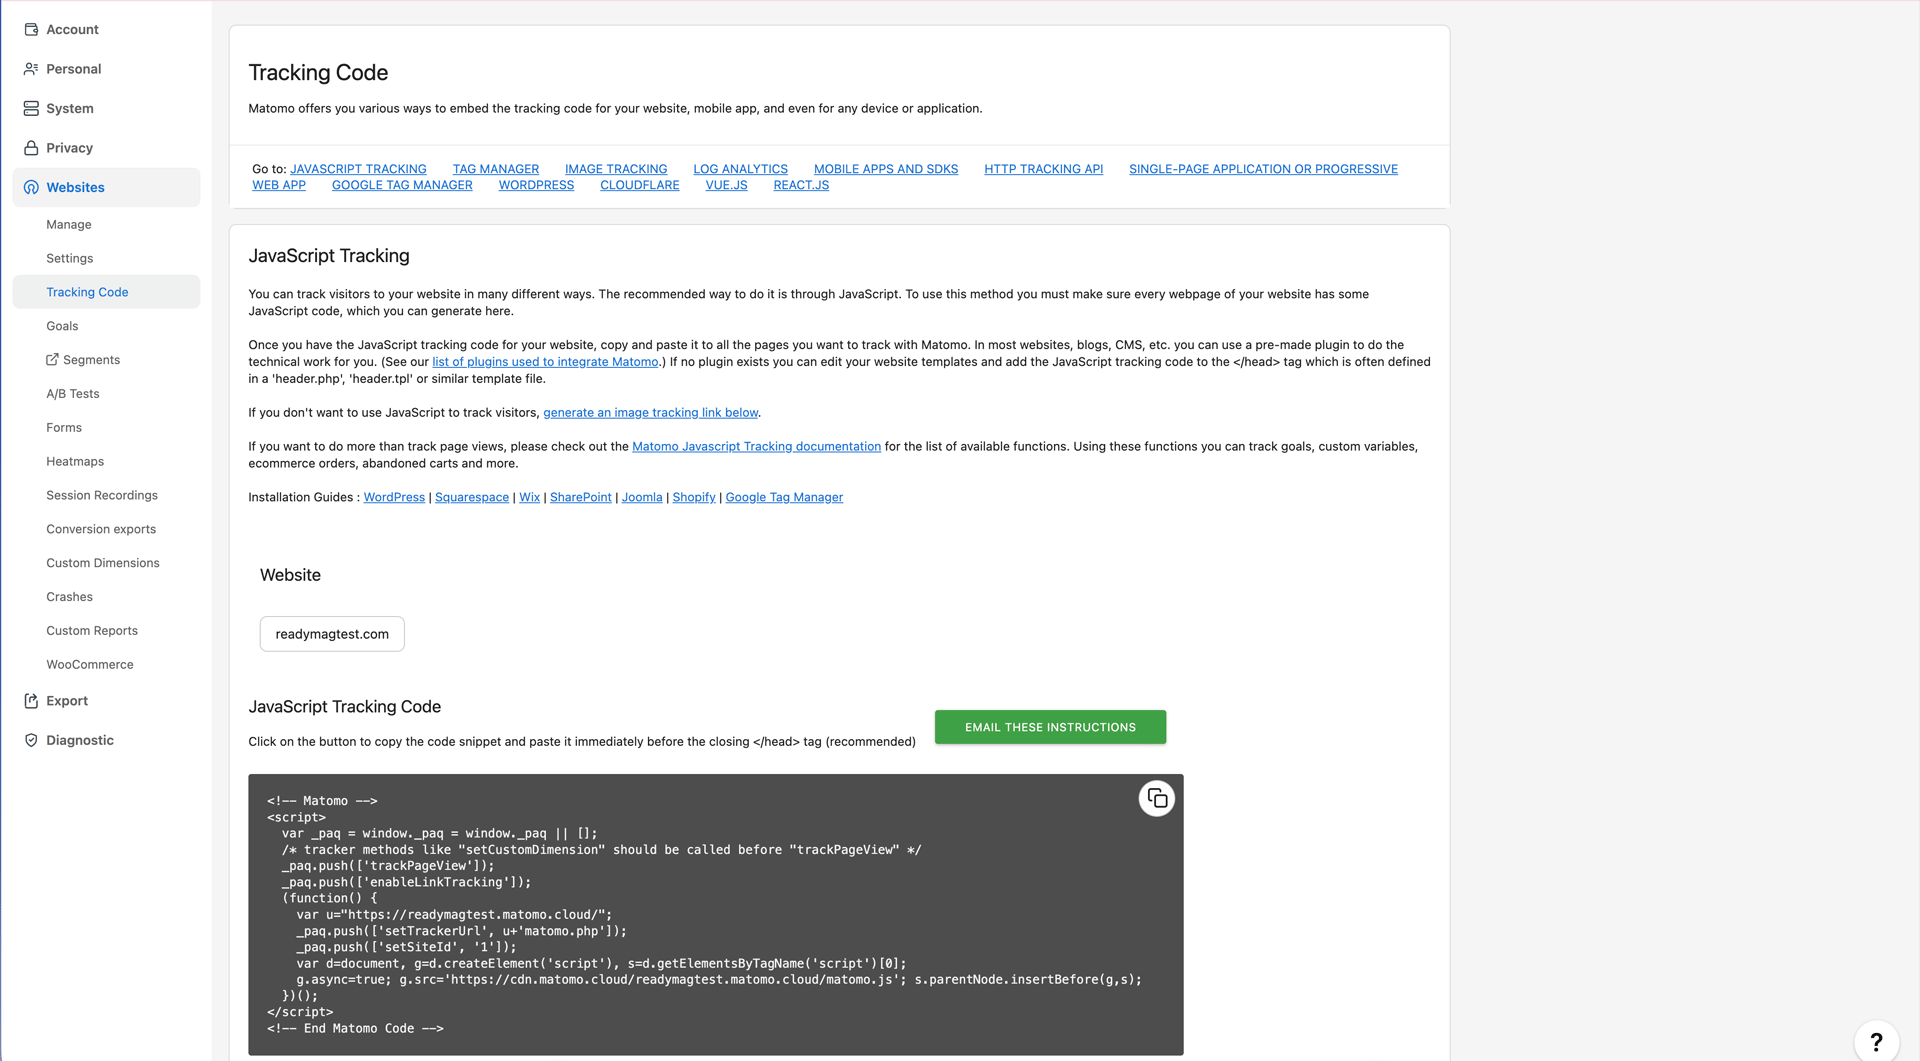
Task: Jump to REACT.JS section
Action: (801, 185)
